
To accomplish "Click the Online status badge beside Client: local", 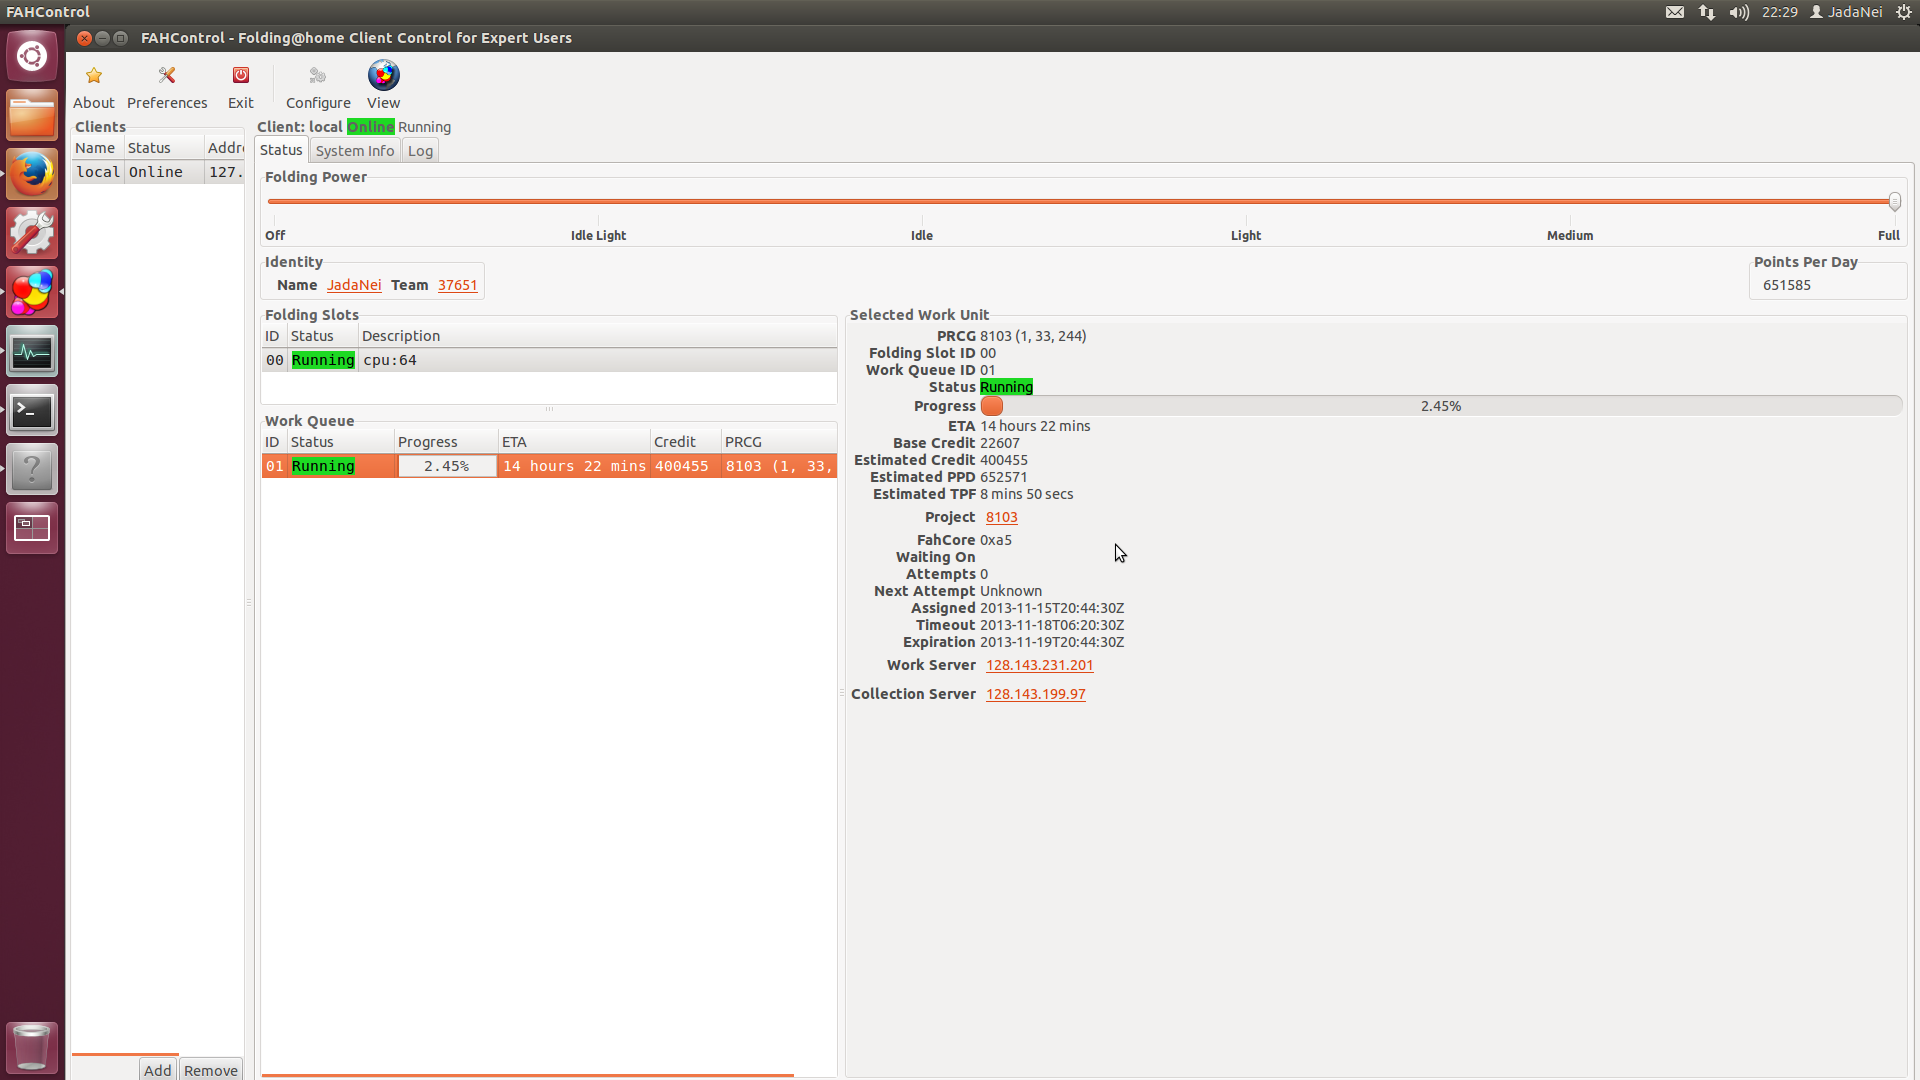I will pyautogui.click(x=371, y=127).
